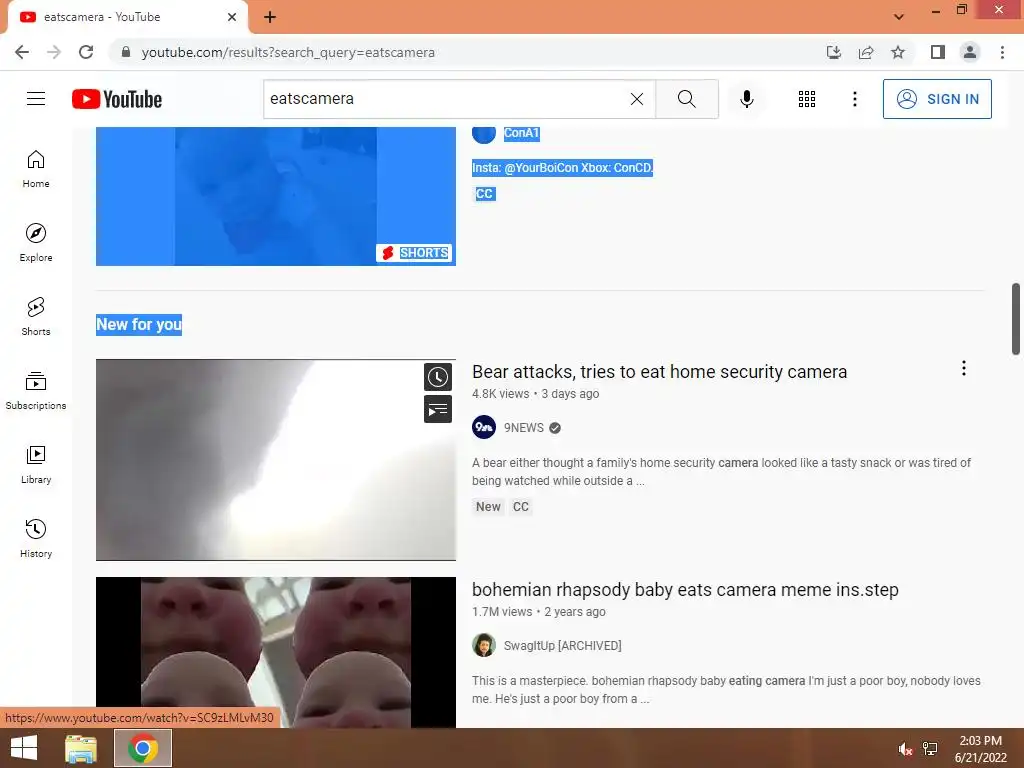Click the SIGN IN button
Screen dimensions: 1024x768
tap(937, 99)
